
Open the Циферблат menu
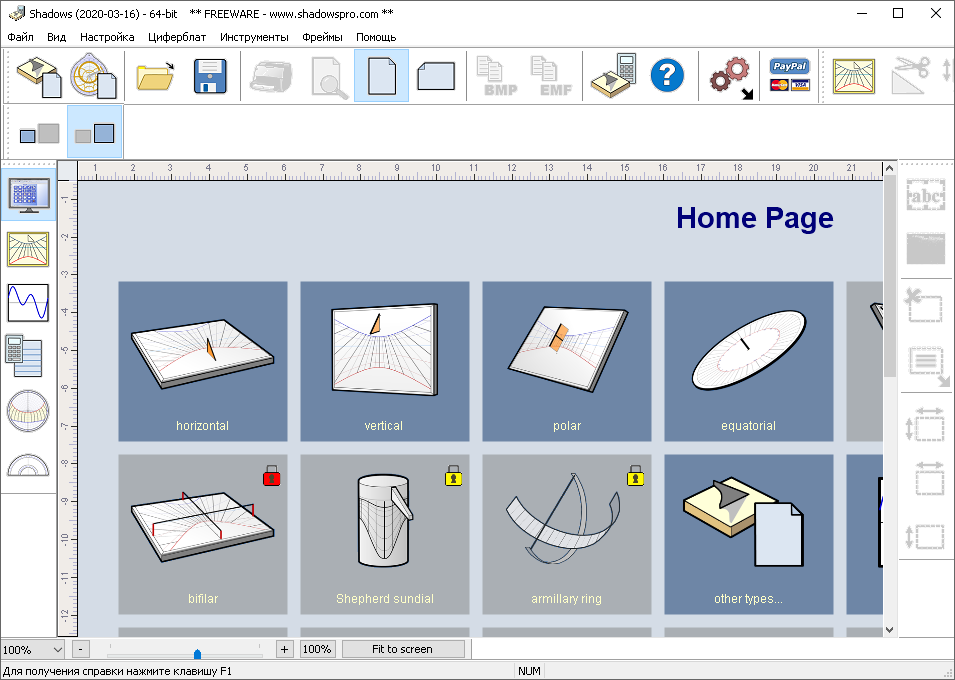[177, 37]
